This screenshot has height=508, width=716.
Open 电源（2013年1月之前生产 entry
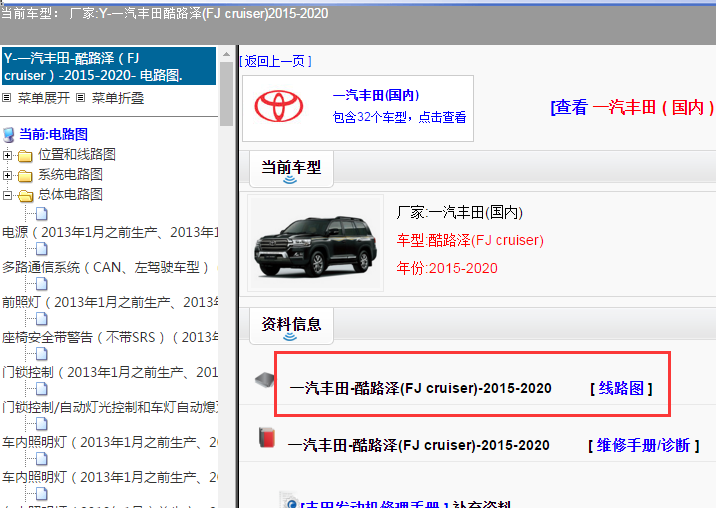pos(110,232)
